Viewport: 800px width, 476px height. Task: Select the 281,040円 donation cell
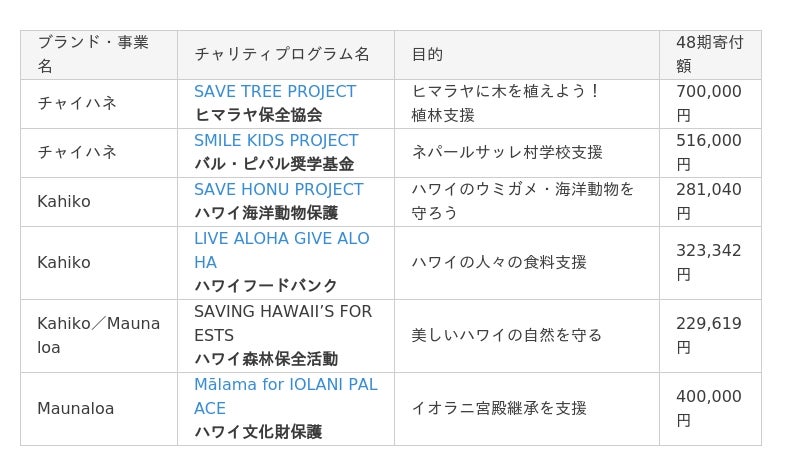tap(710, 202)
